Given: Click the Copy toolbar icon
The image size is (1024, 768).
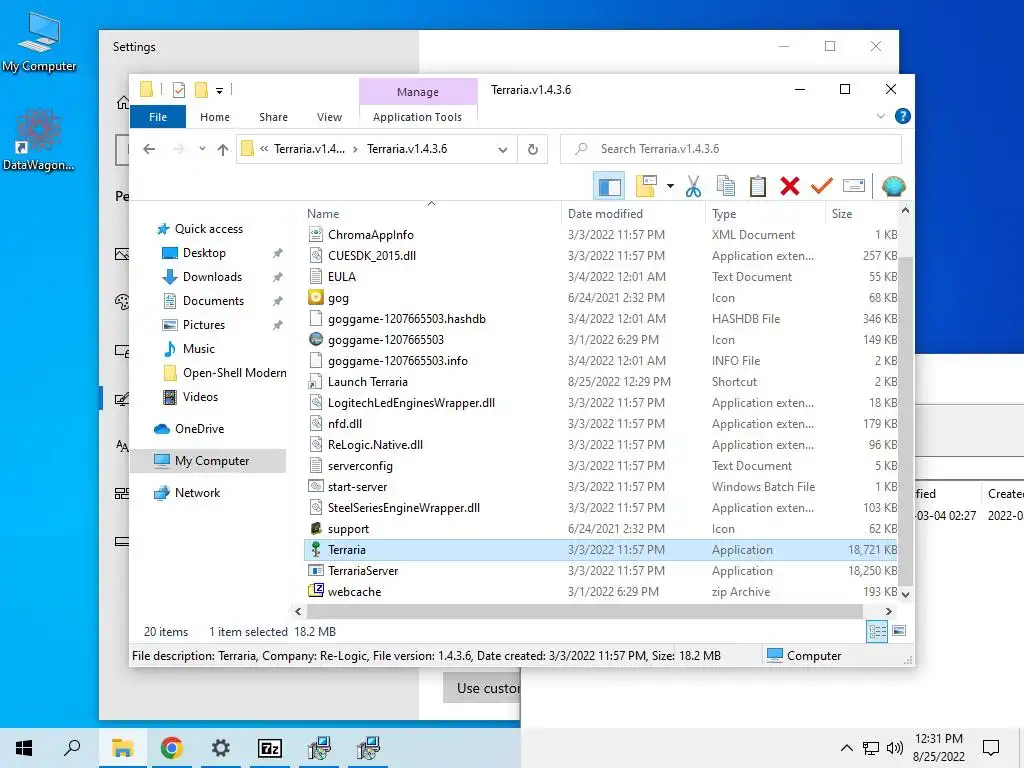Looking at the screenshot, I should click(x=726, y=187).
